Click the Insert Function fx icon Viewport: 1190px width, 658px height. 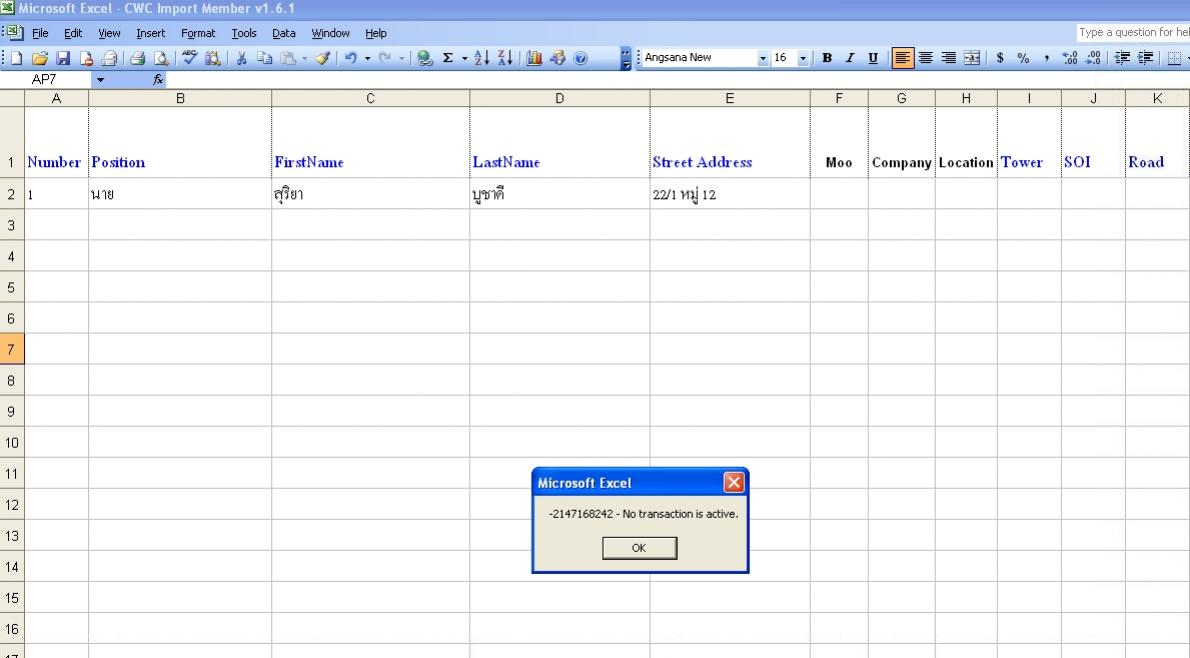pyautogui.click(x=158, y=80)
